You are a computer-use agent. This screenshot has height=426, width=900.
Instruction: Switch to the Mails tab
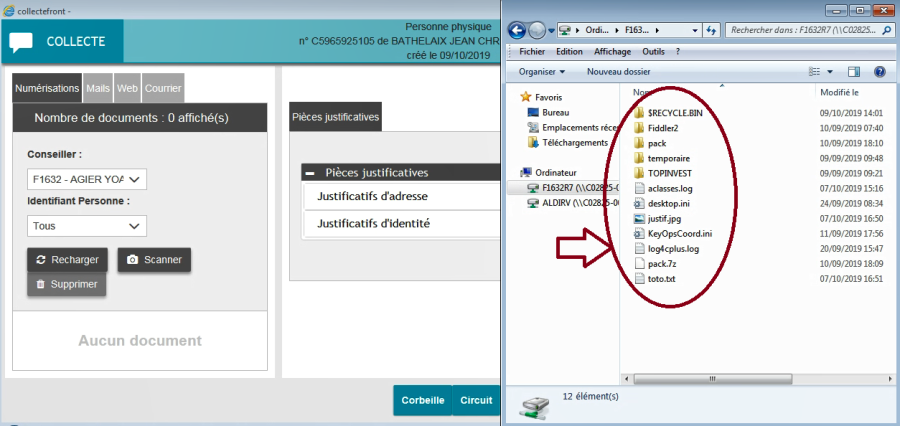point(98,88)
